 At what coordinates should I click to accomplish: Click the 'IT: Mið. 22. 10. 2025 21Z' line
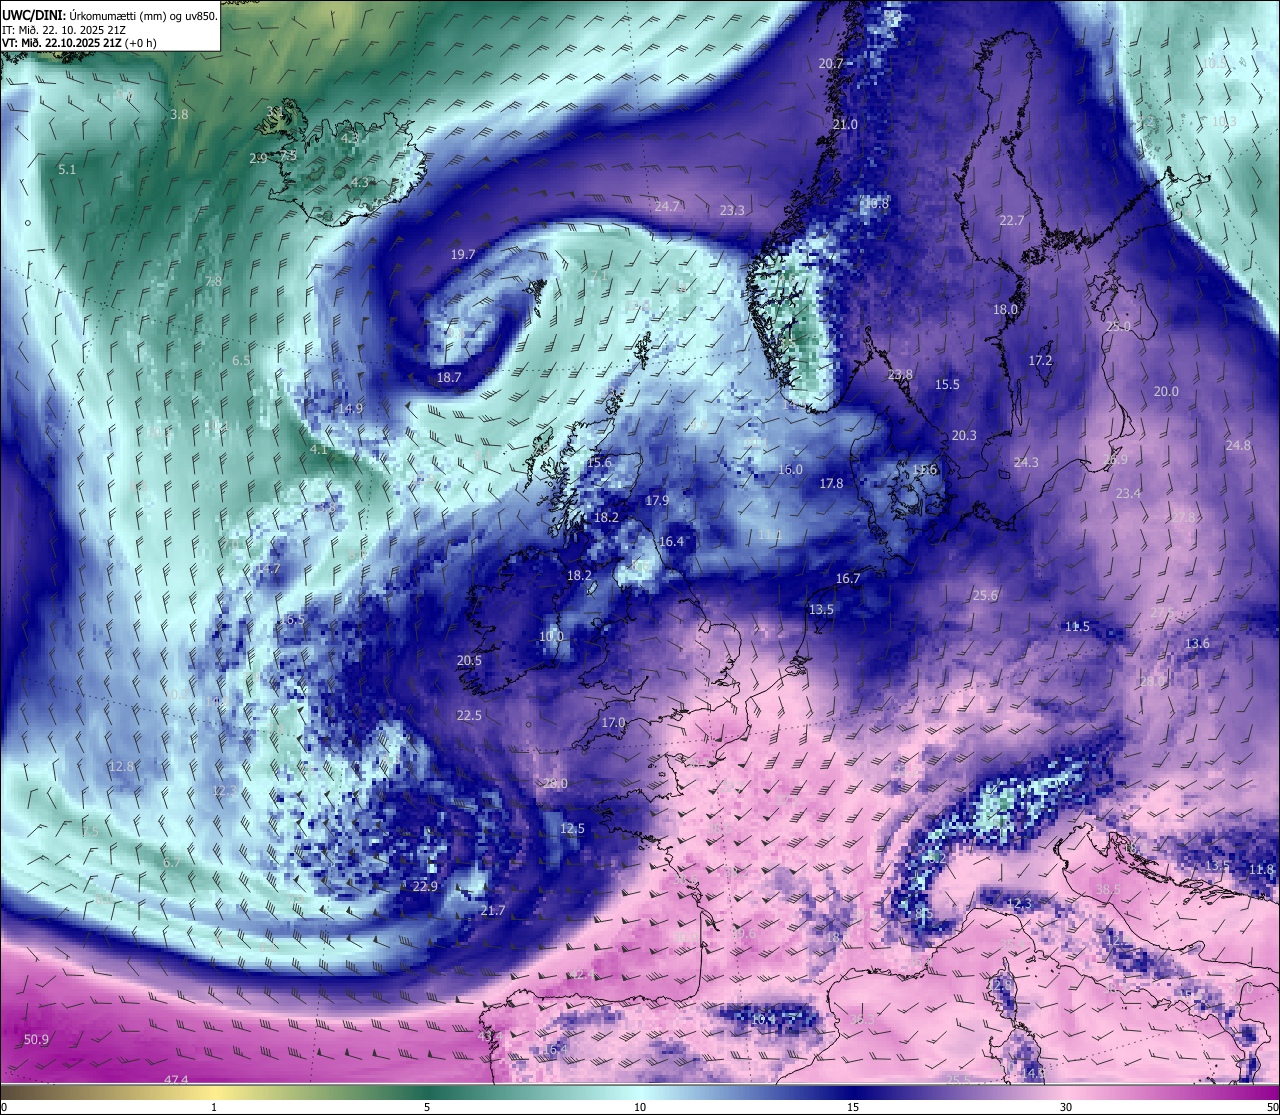[x=63, y=30]
